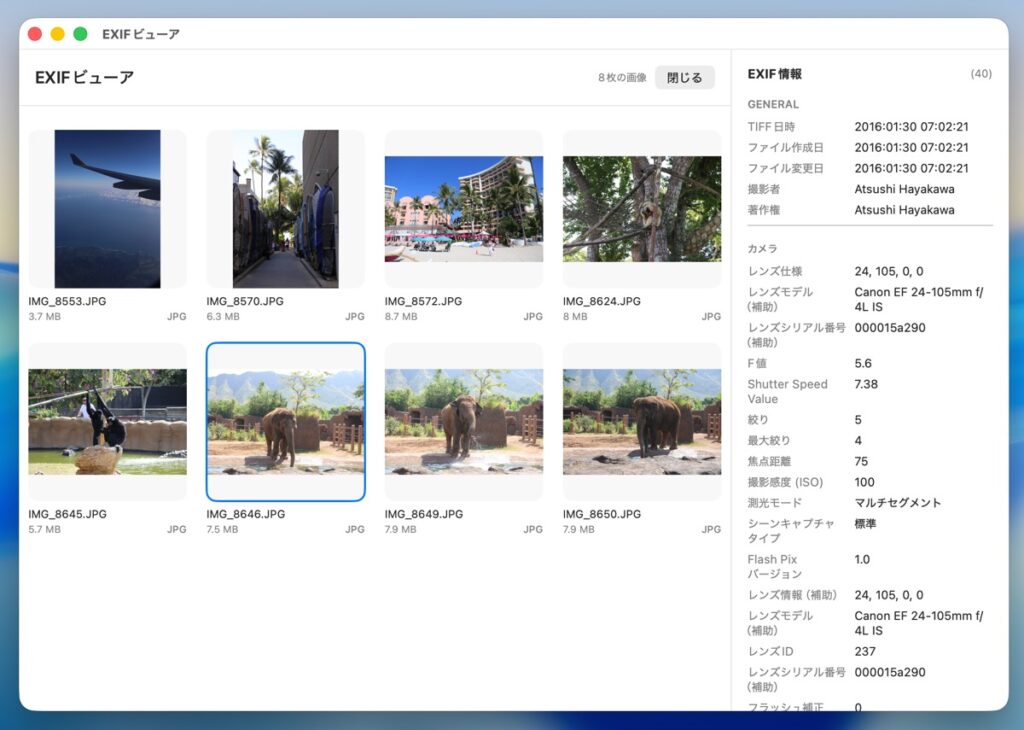The width and height of the screenshot is (1024, 730).
Task: Click the TIFF 日時 date value
Action: (911, 127)
